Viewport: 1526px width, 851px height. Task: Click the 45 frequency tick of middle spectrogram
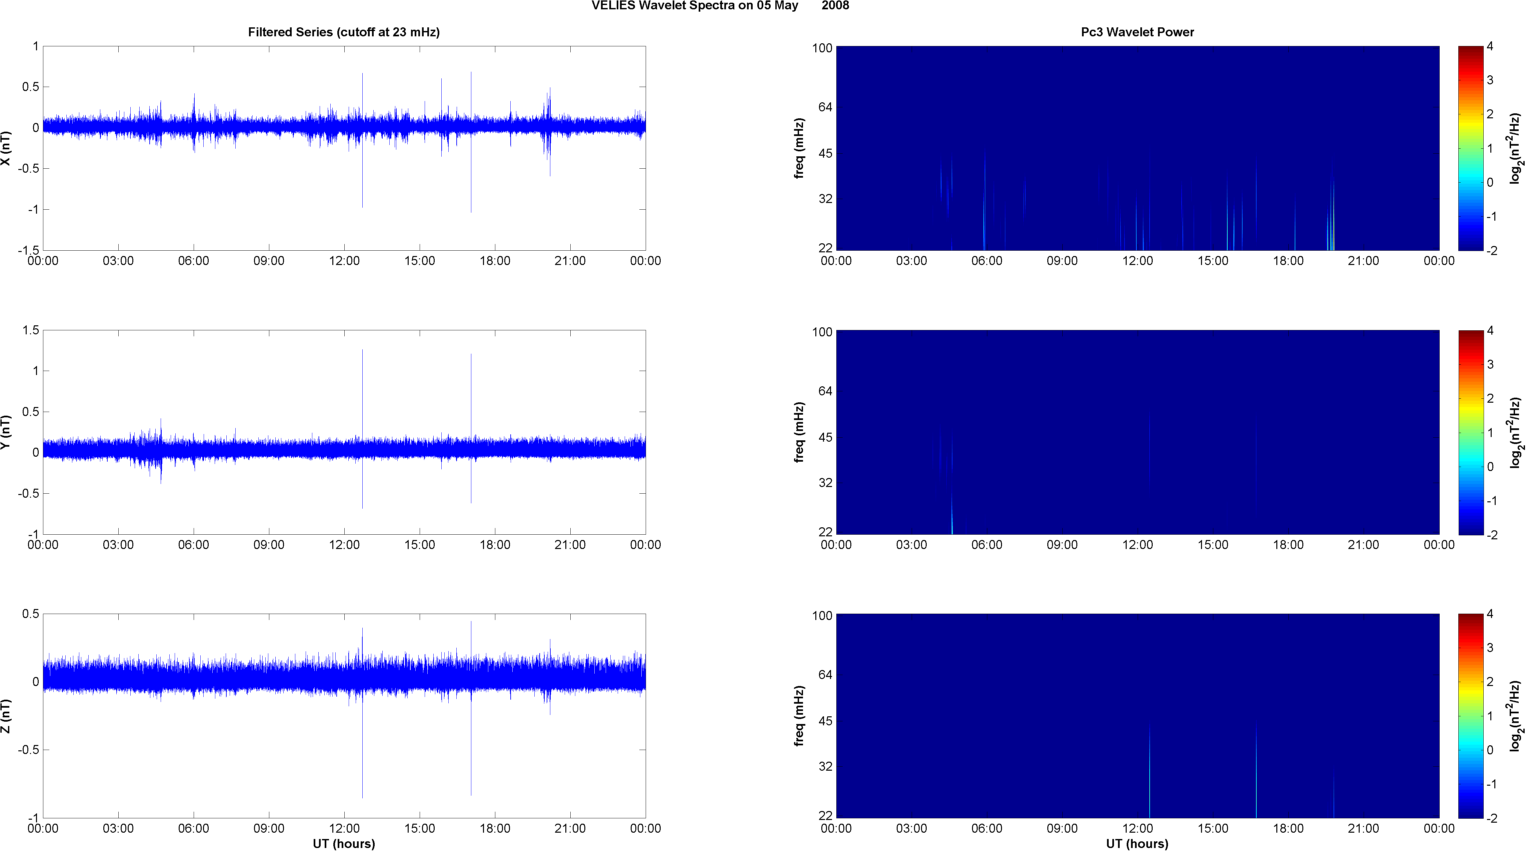825,438
